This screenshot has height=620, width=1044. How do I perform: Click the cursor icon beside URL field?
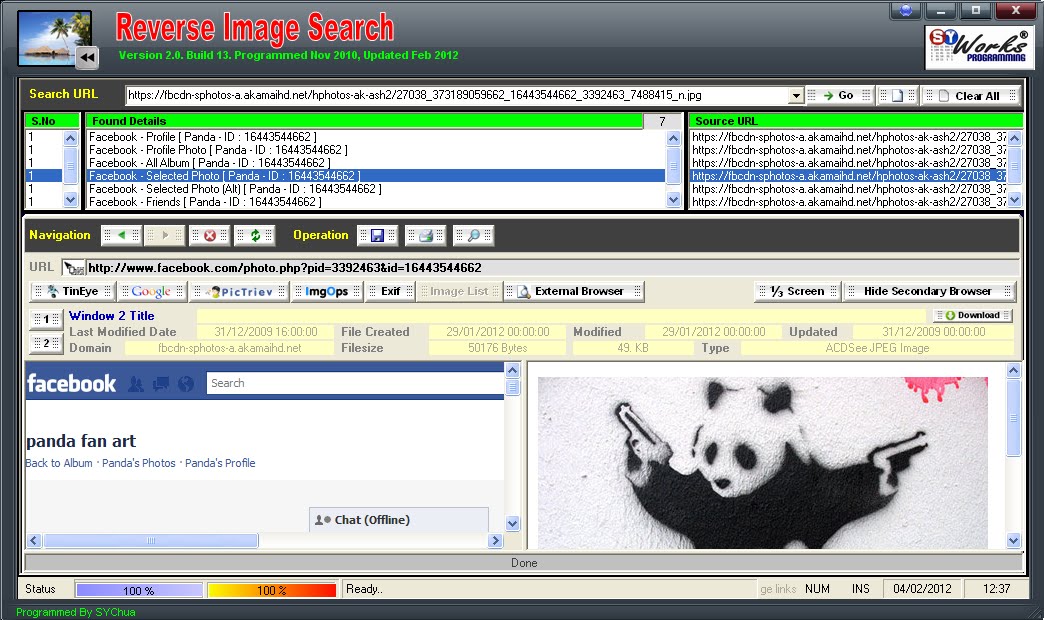(74, 268)
